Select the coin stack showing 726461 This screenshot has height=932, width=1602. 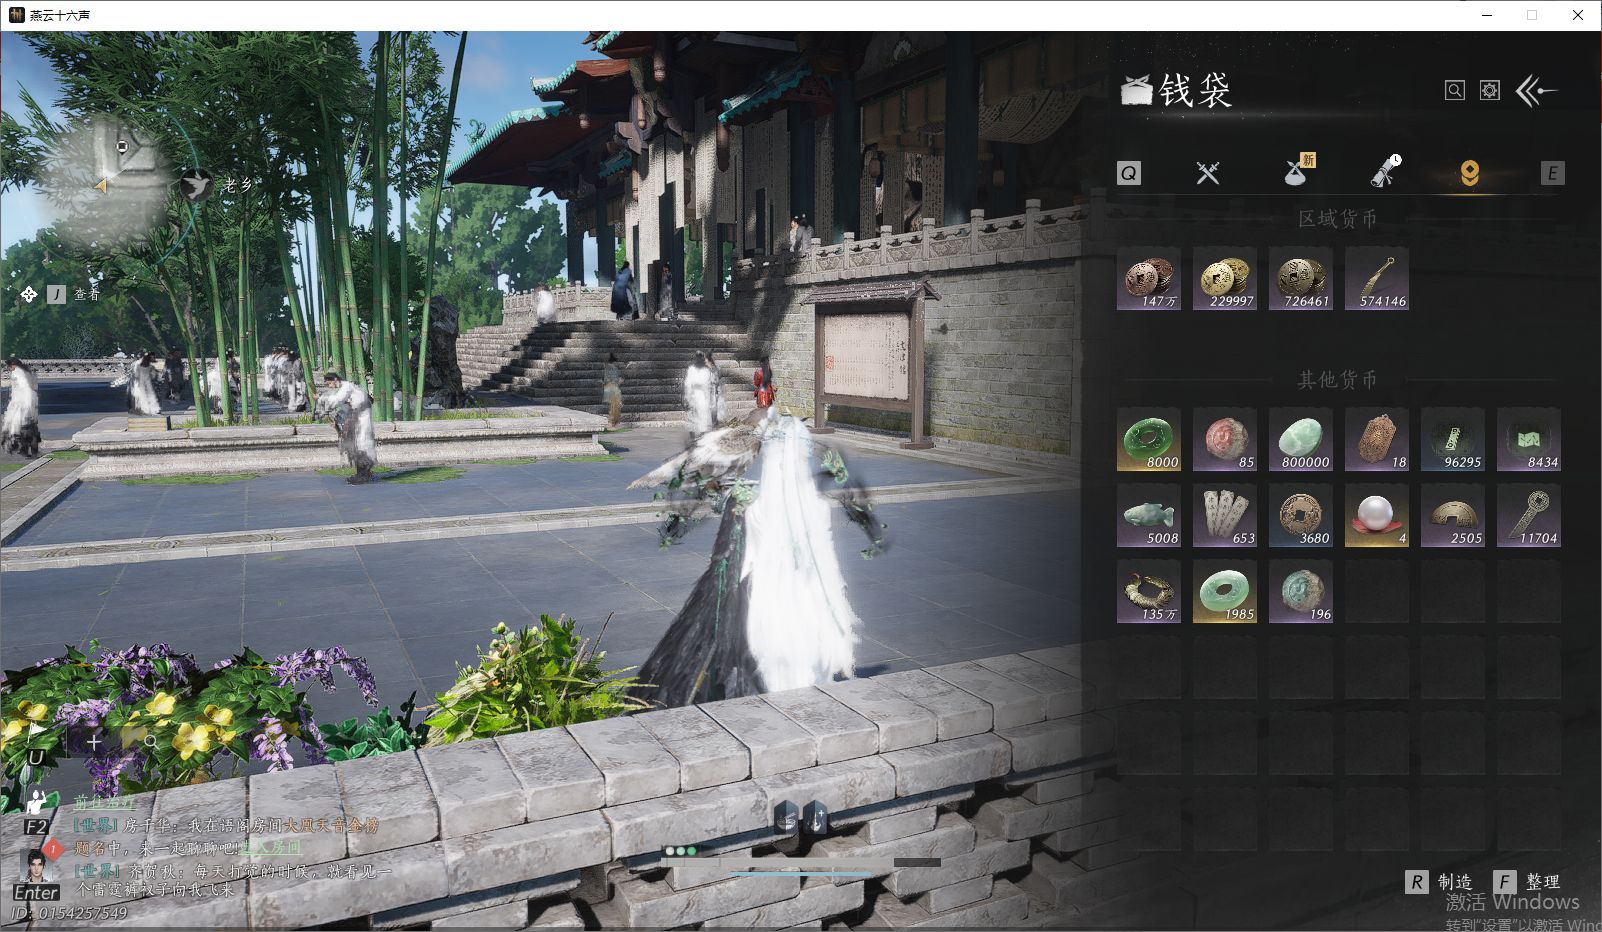1301,279
